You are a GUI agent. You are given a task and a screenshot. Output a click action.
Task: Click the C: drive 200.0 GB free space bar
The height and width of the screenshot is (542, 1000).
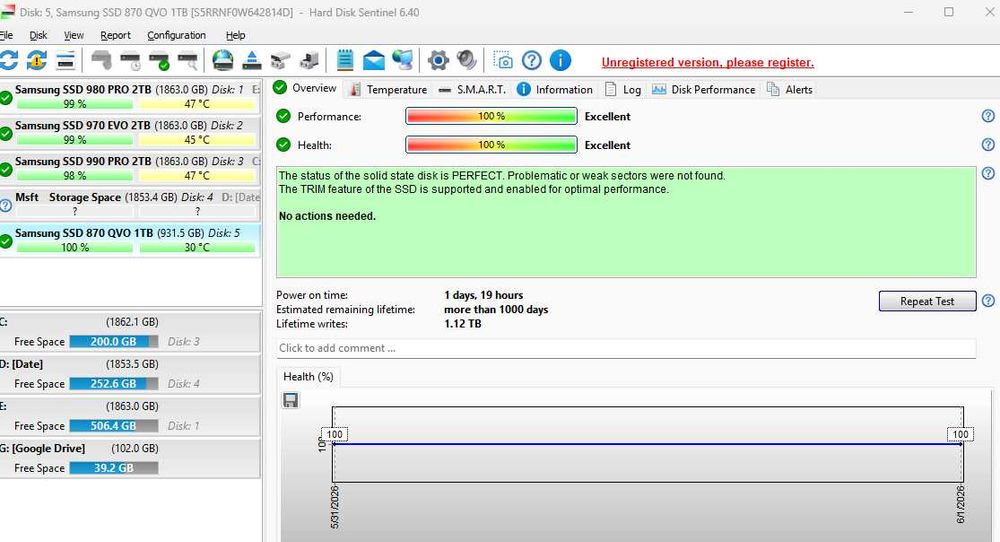(114, 342)
